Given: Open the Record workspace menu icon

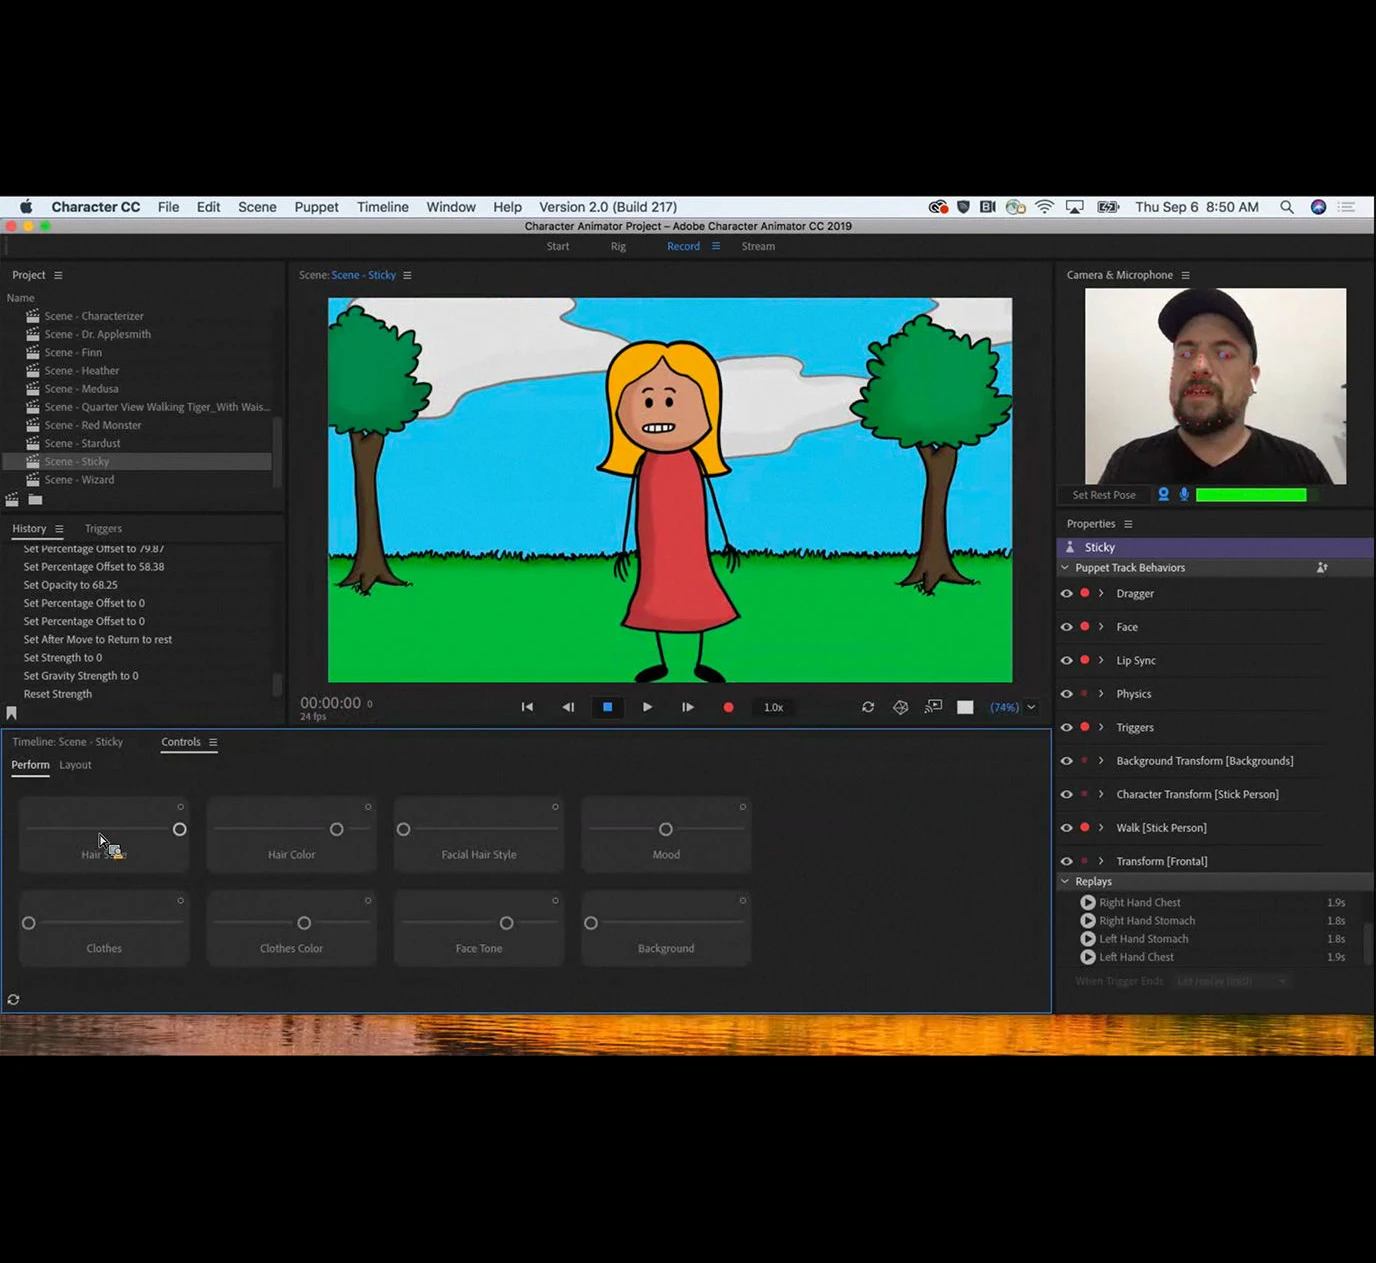Looking at the screenshot, I should [x=716, y=246].
